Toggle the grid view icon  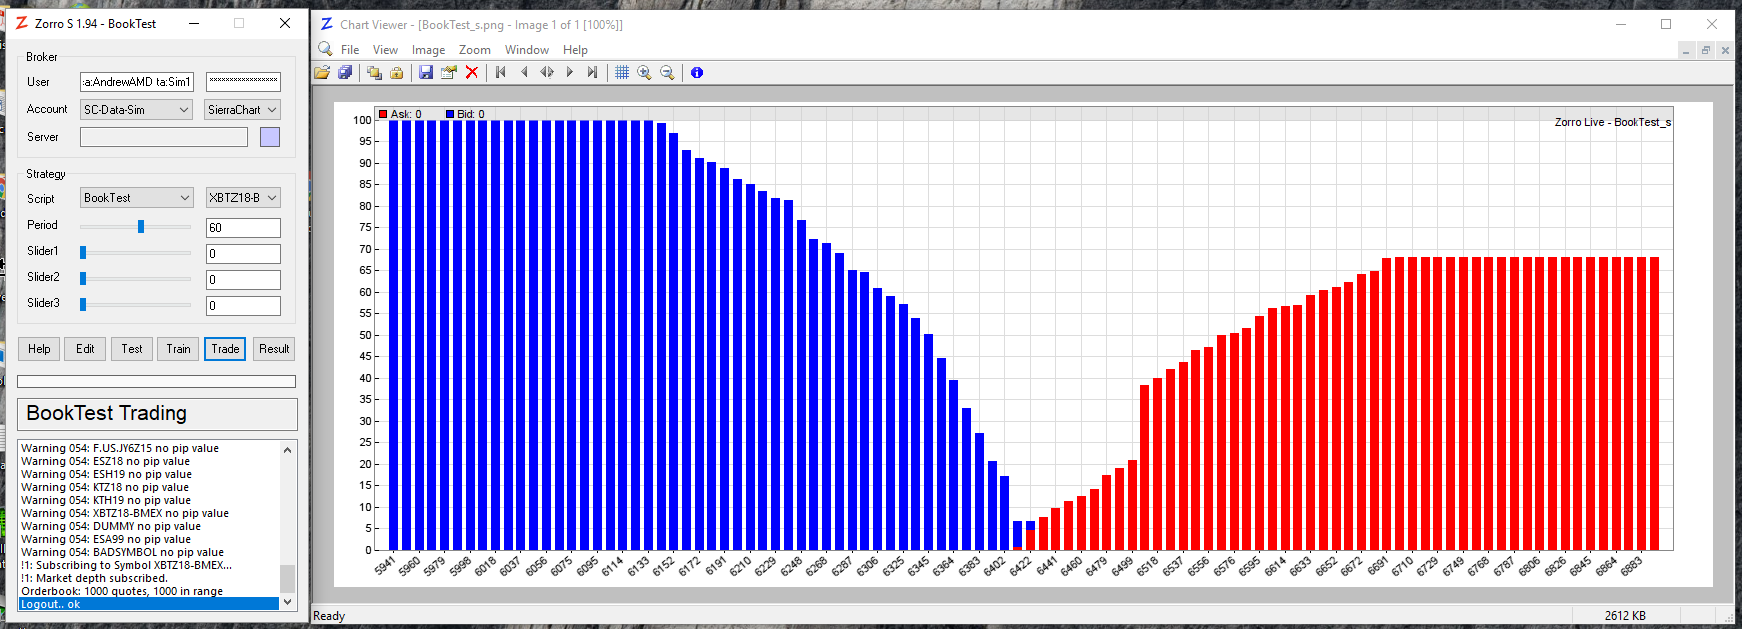pyautogui.click(x=622, y=73)
